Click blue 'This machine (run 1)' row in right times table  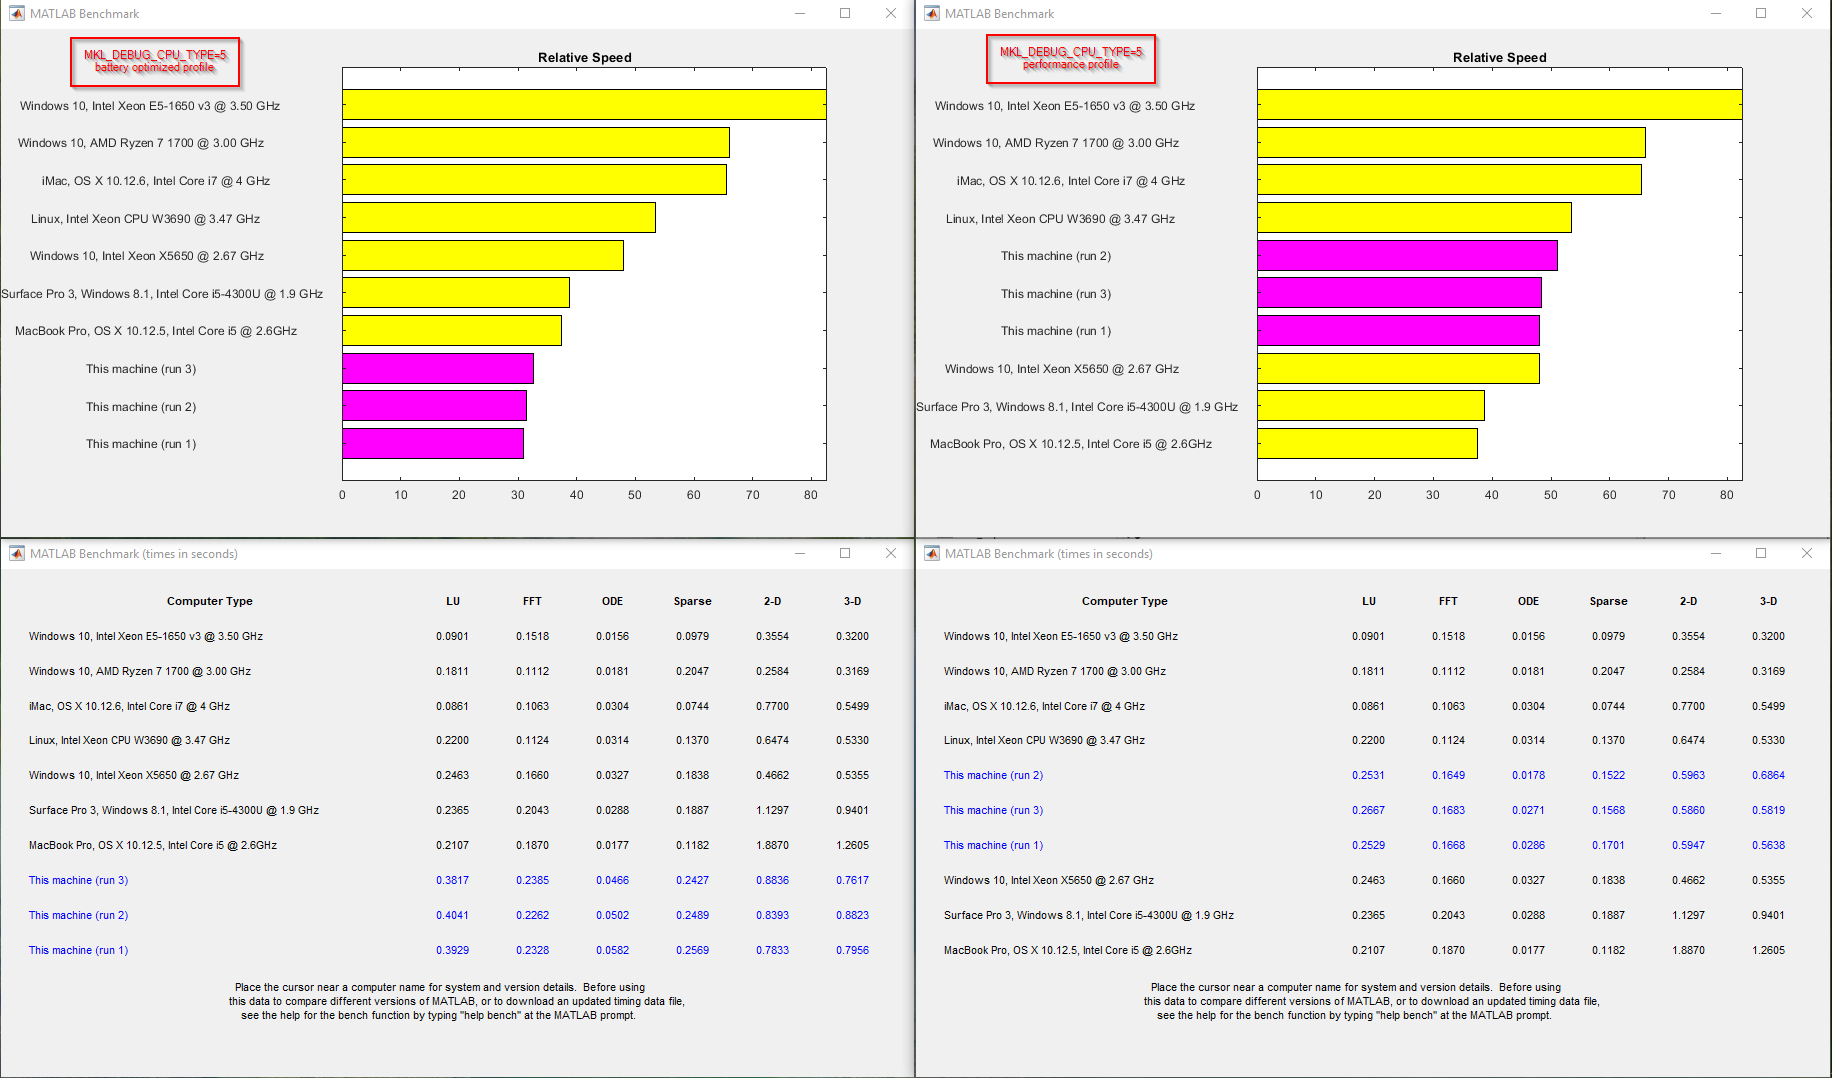coord(993,845)
